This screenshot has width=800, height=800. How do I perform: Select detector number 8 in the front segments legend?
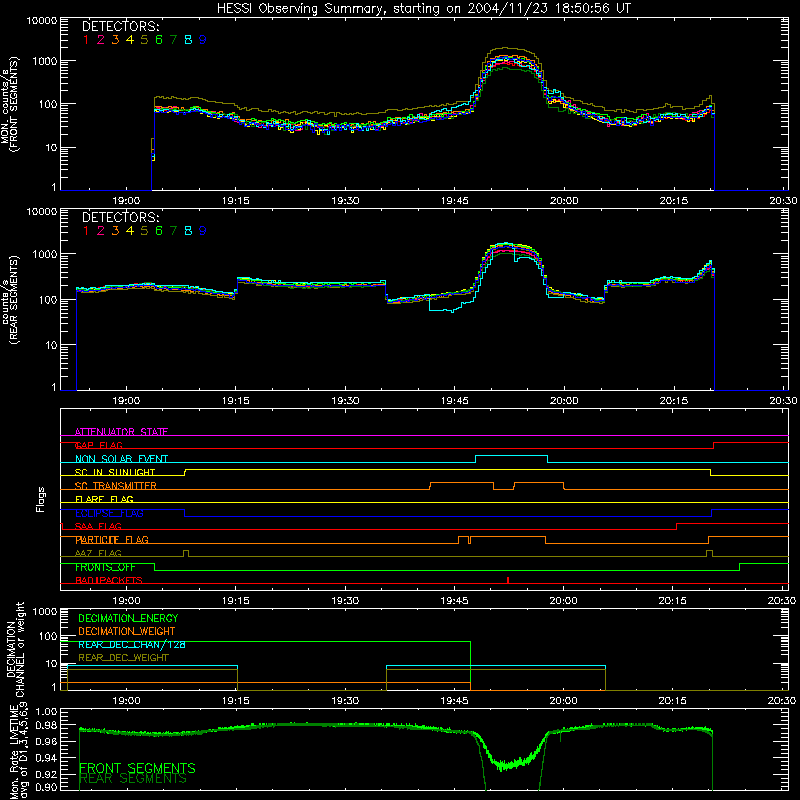[188, 40]
